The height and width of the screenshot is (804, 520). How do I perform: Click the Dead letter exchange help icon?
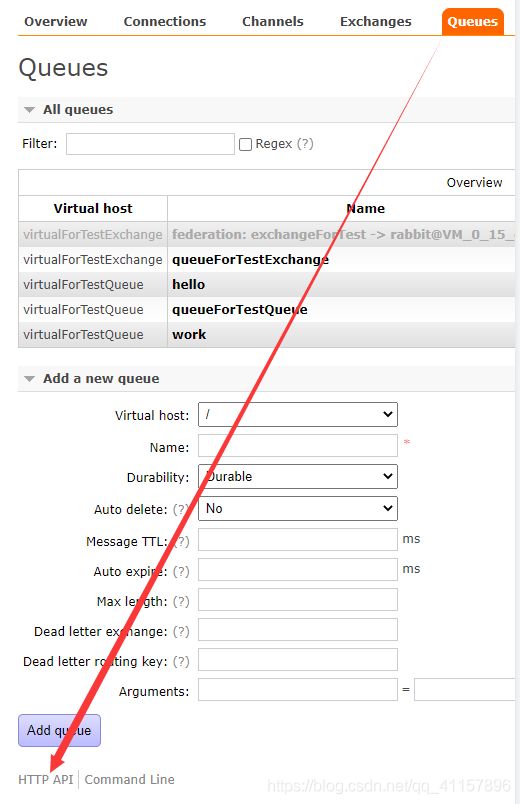click(x=181, y=631)
